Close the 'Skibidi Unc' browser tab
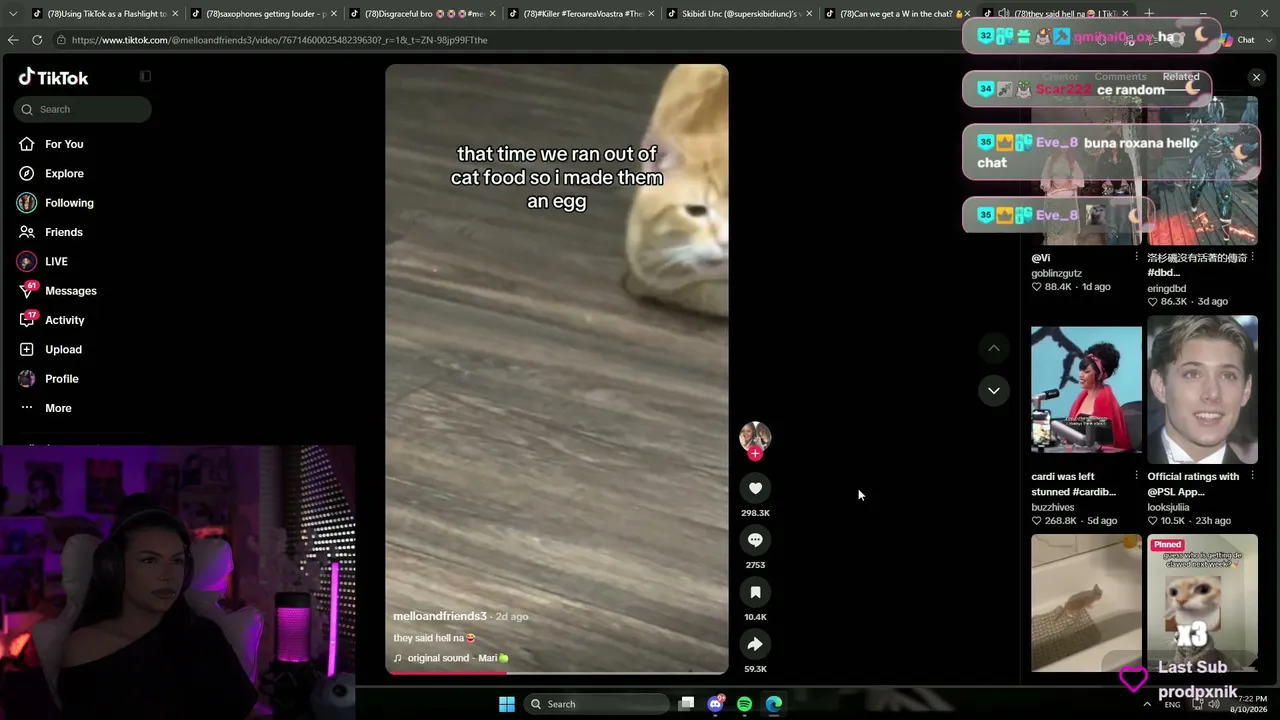The height and width of the screenshot is (720, 1280). (x=809, y=14)
